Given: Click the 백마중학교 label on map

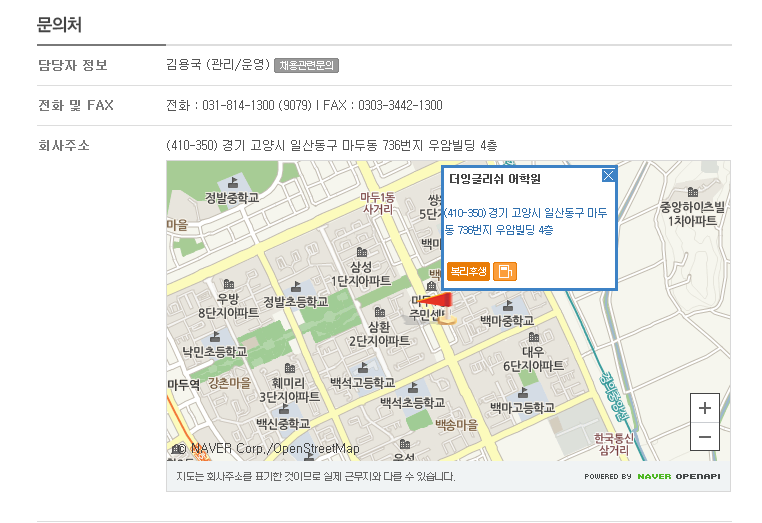Looking at the screenshot, I should (x=507, y=320).
